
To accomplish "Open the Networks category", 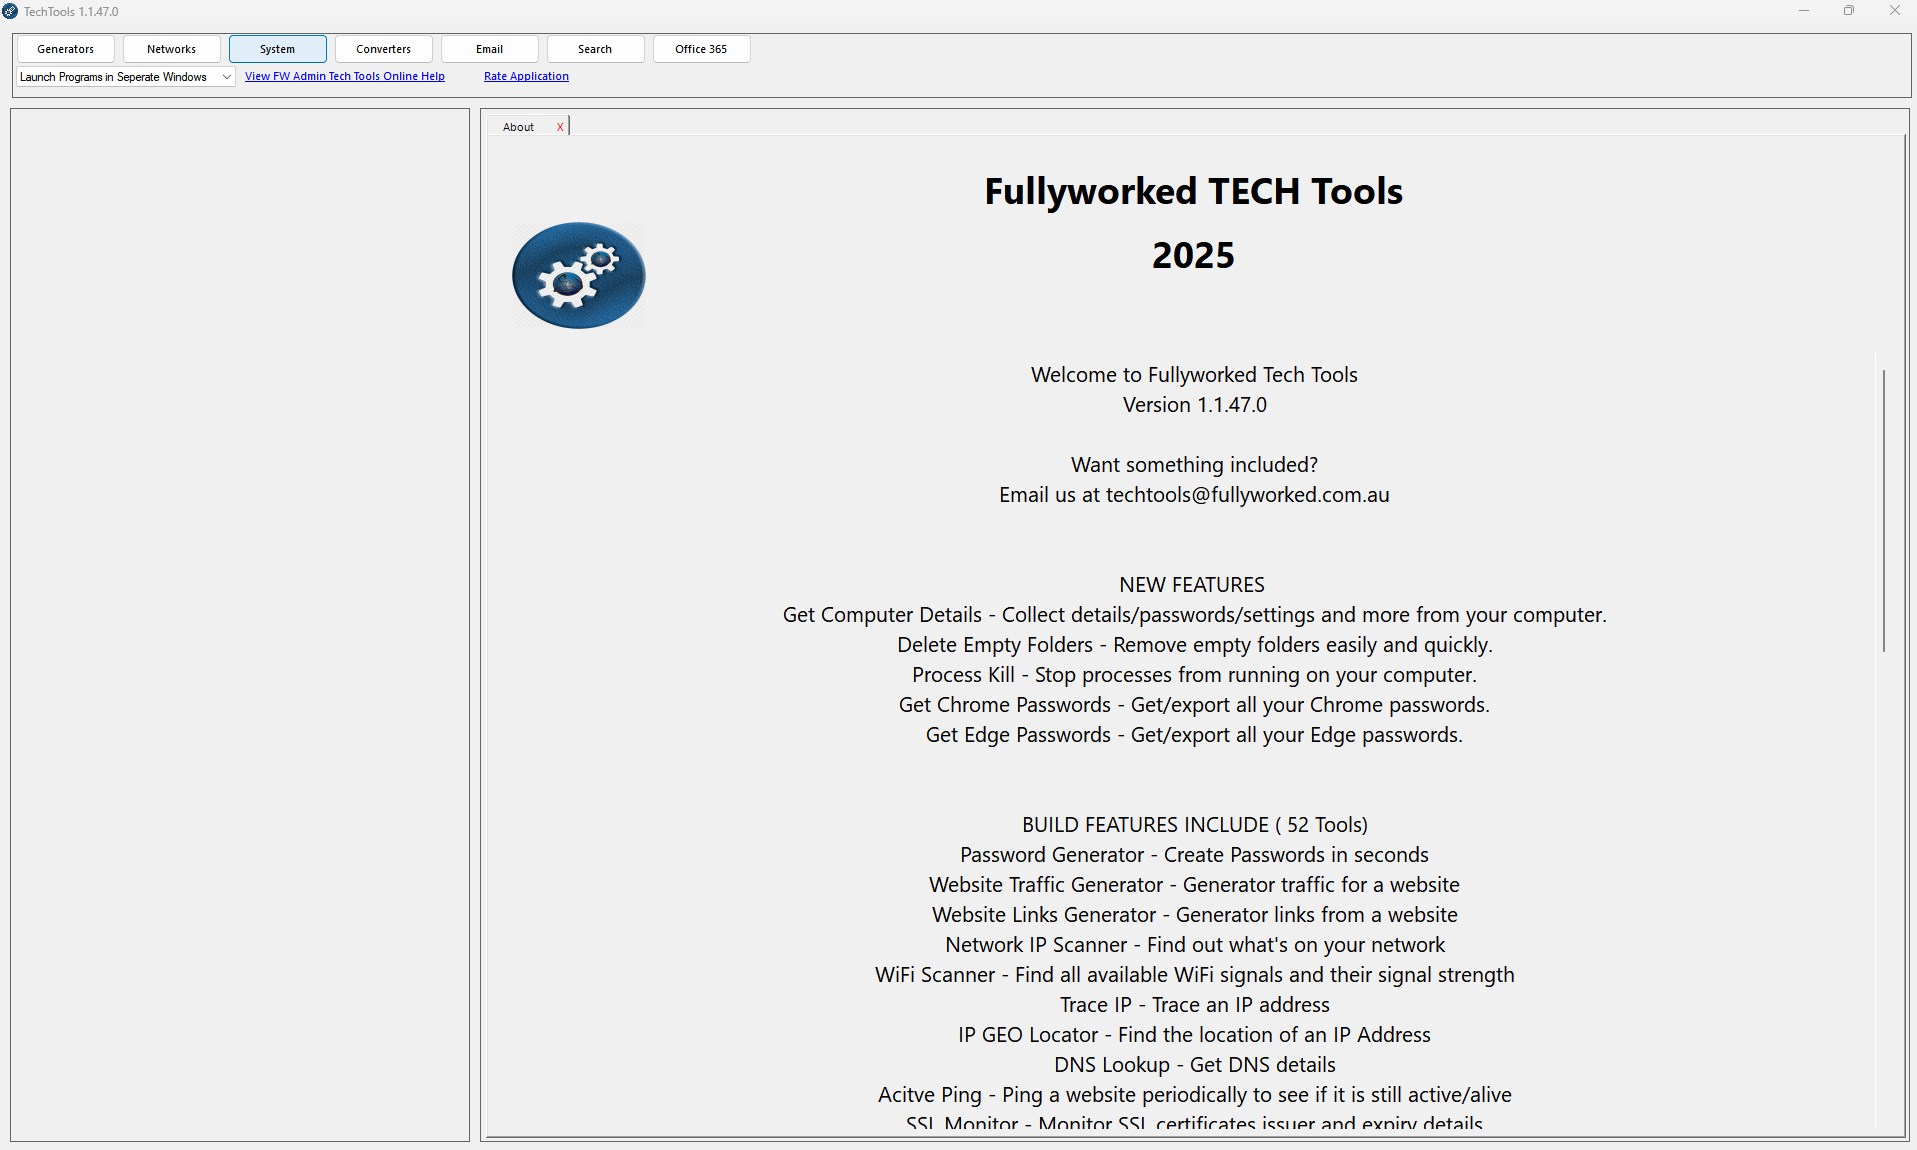I will tap(172, 49).
